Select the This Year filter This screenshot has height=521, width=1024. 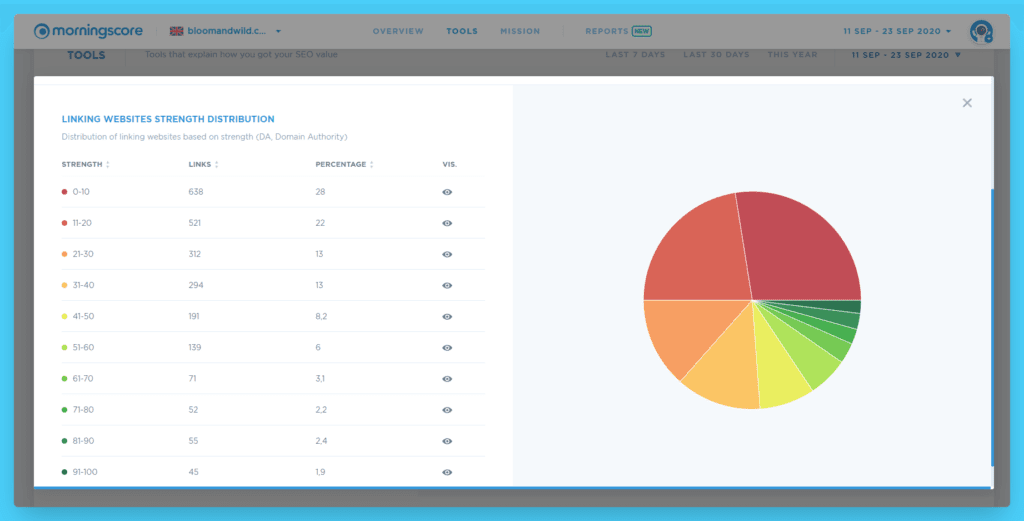click(x=792, y=55)
